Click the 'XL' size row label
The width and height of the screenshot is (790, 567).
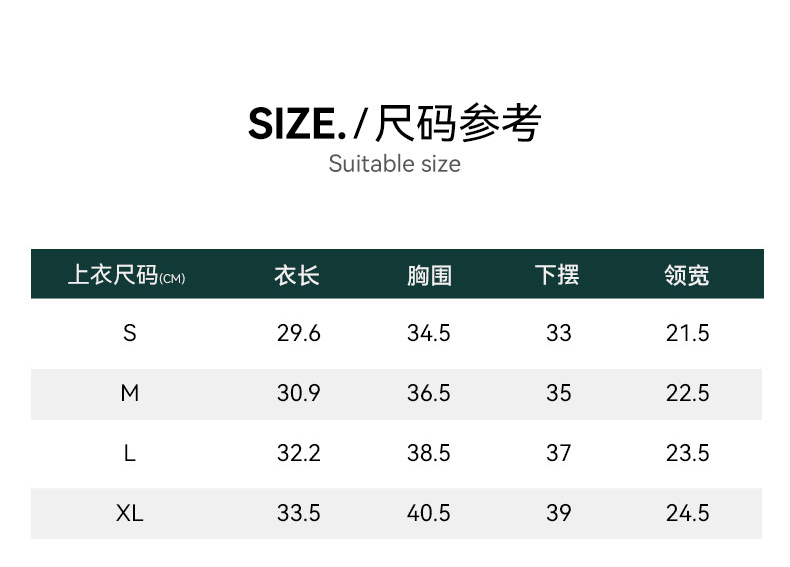click(x=129, y=514)
